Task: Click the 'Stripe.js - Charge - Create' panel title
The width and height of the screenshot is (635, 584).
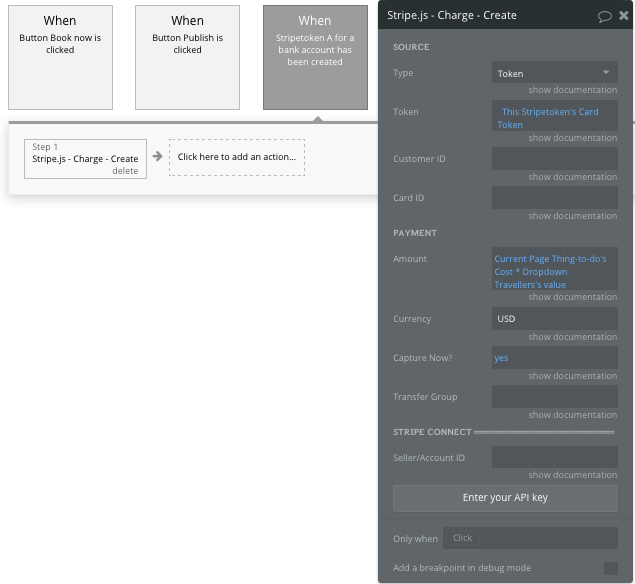Action: [x=452, y=15]
